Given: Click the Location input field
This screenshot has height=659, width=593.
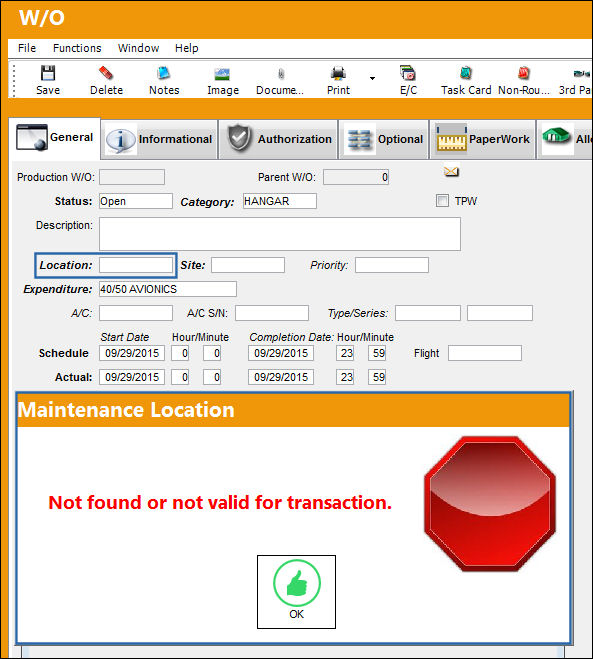Looking at the screenshot, I should click(136, 265).
